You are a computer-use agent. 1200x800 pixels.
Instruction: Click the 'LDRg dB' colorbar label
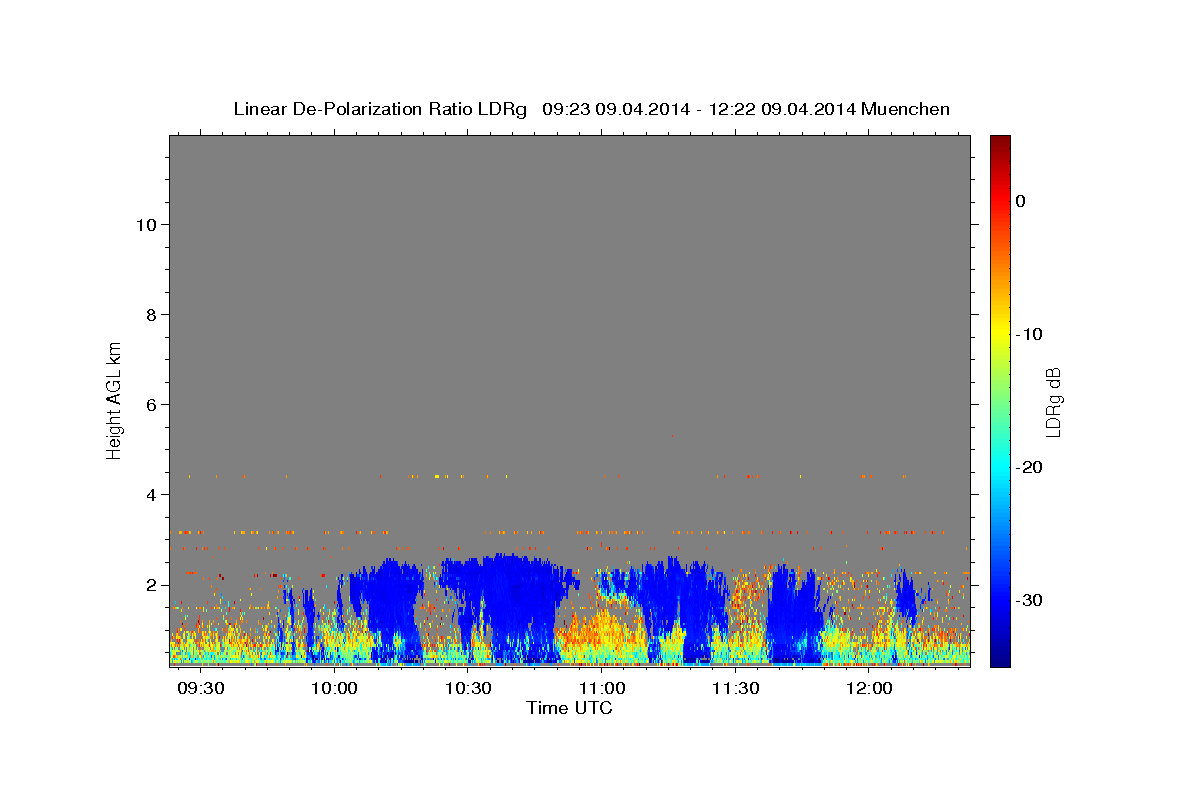click(1052, 400)
